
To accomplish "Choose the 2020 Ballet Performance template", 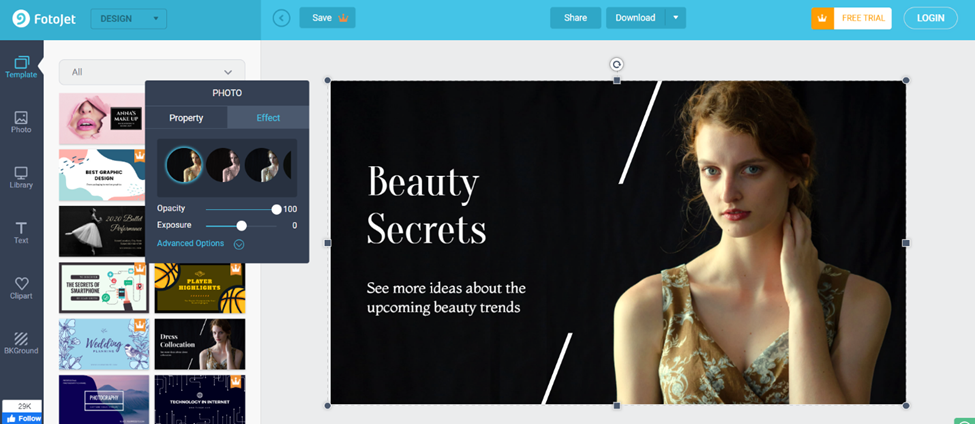I will pos(102,231).
